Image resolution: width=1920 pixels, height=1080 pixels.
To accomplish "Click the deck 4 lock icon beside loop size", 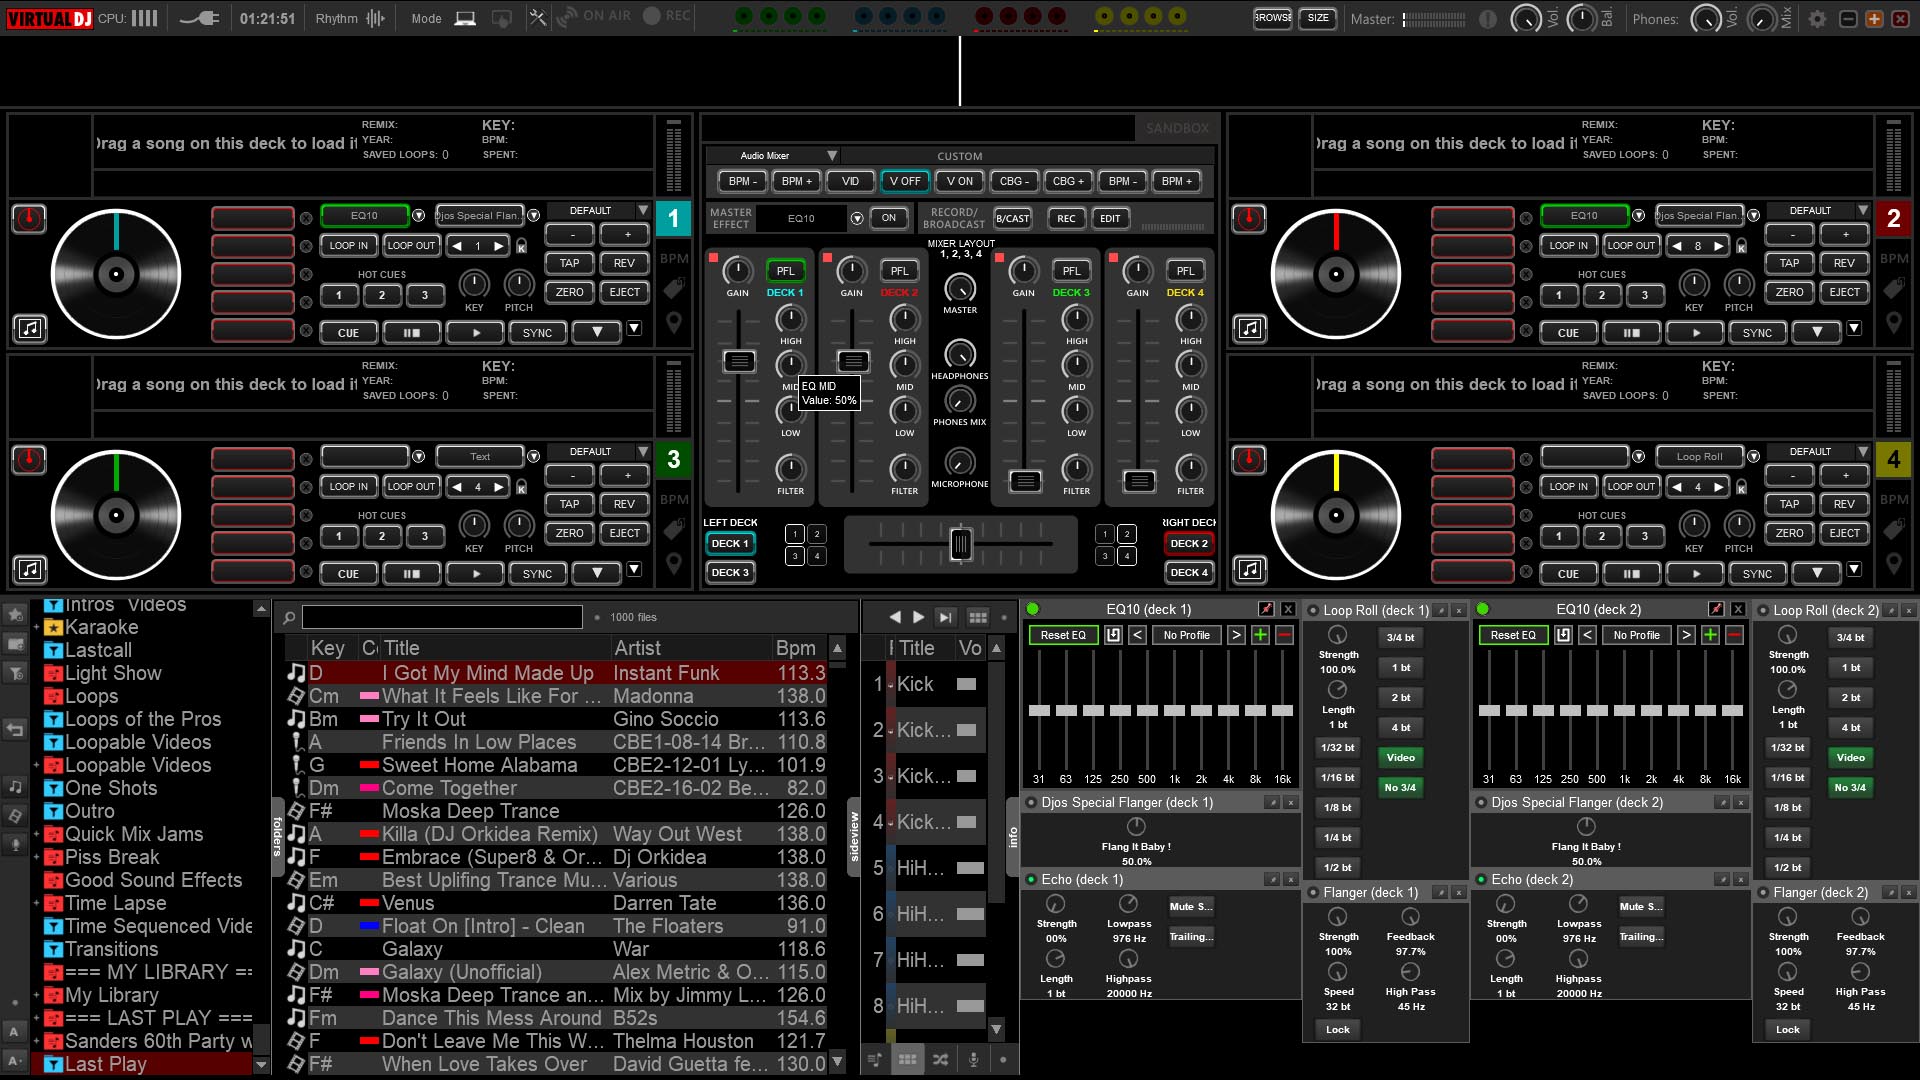I will click(1741, 487).
